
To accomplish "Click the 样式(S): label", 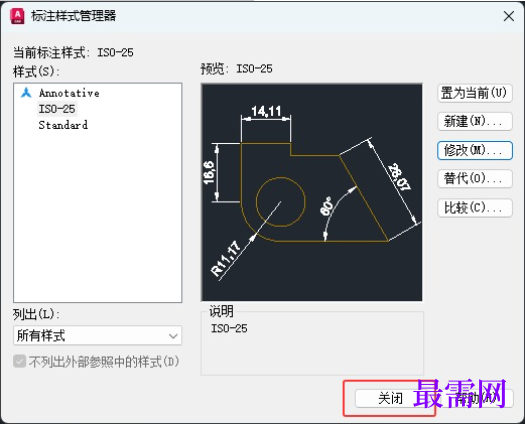I will pos(36,72).
